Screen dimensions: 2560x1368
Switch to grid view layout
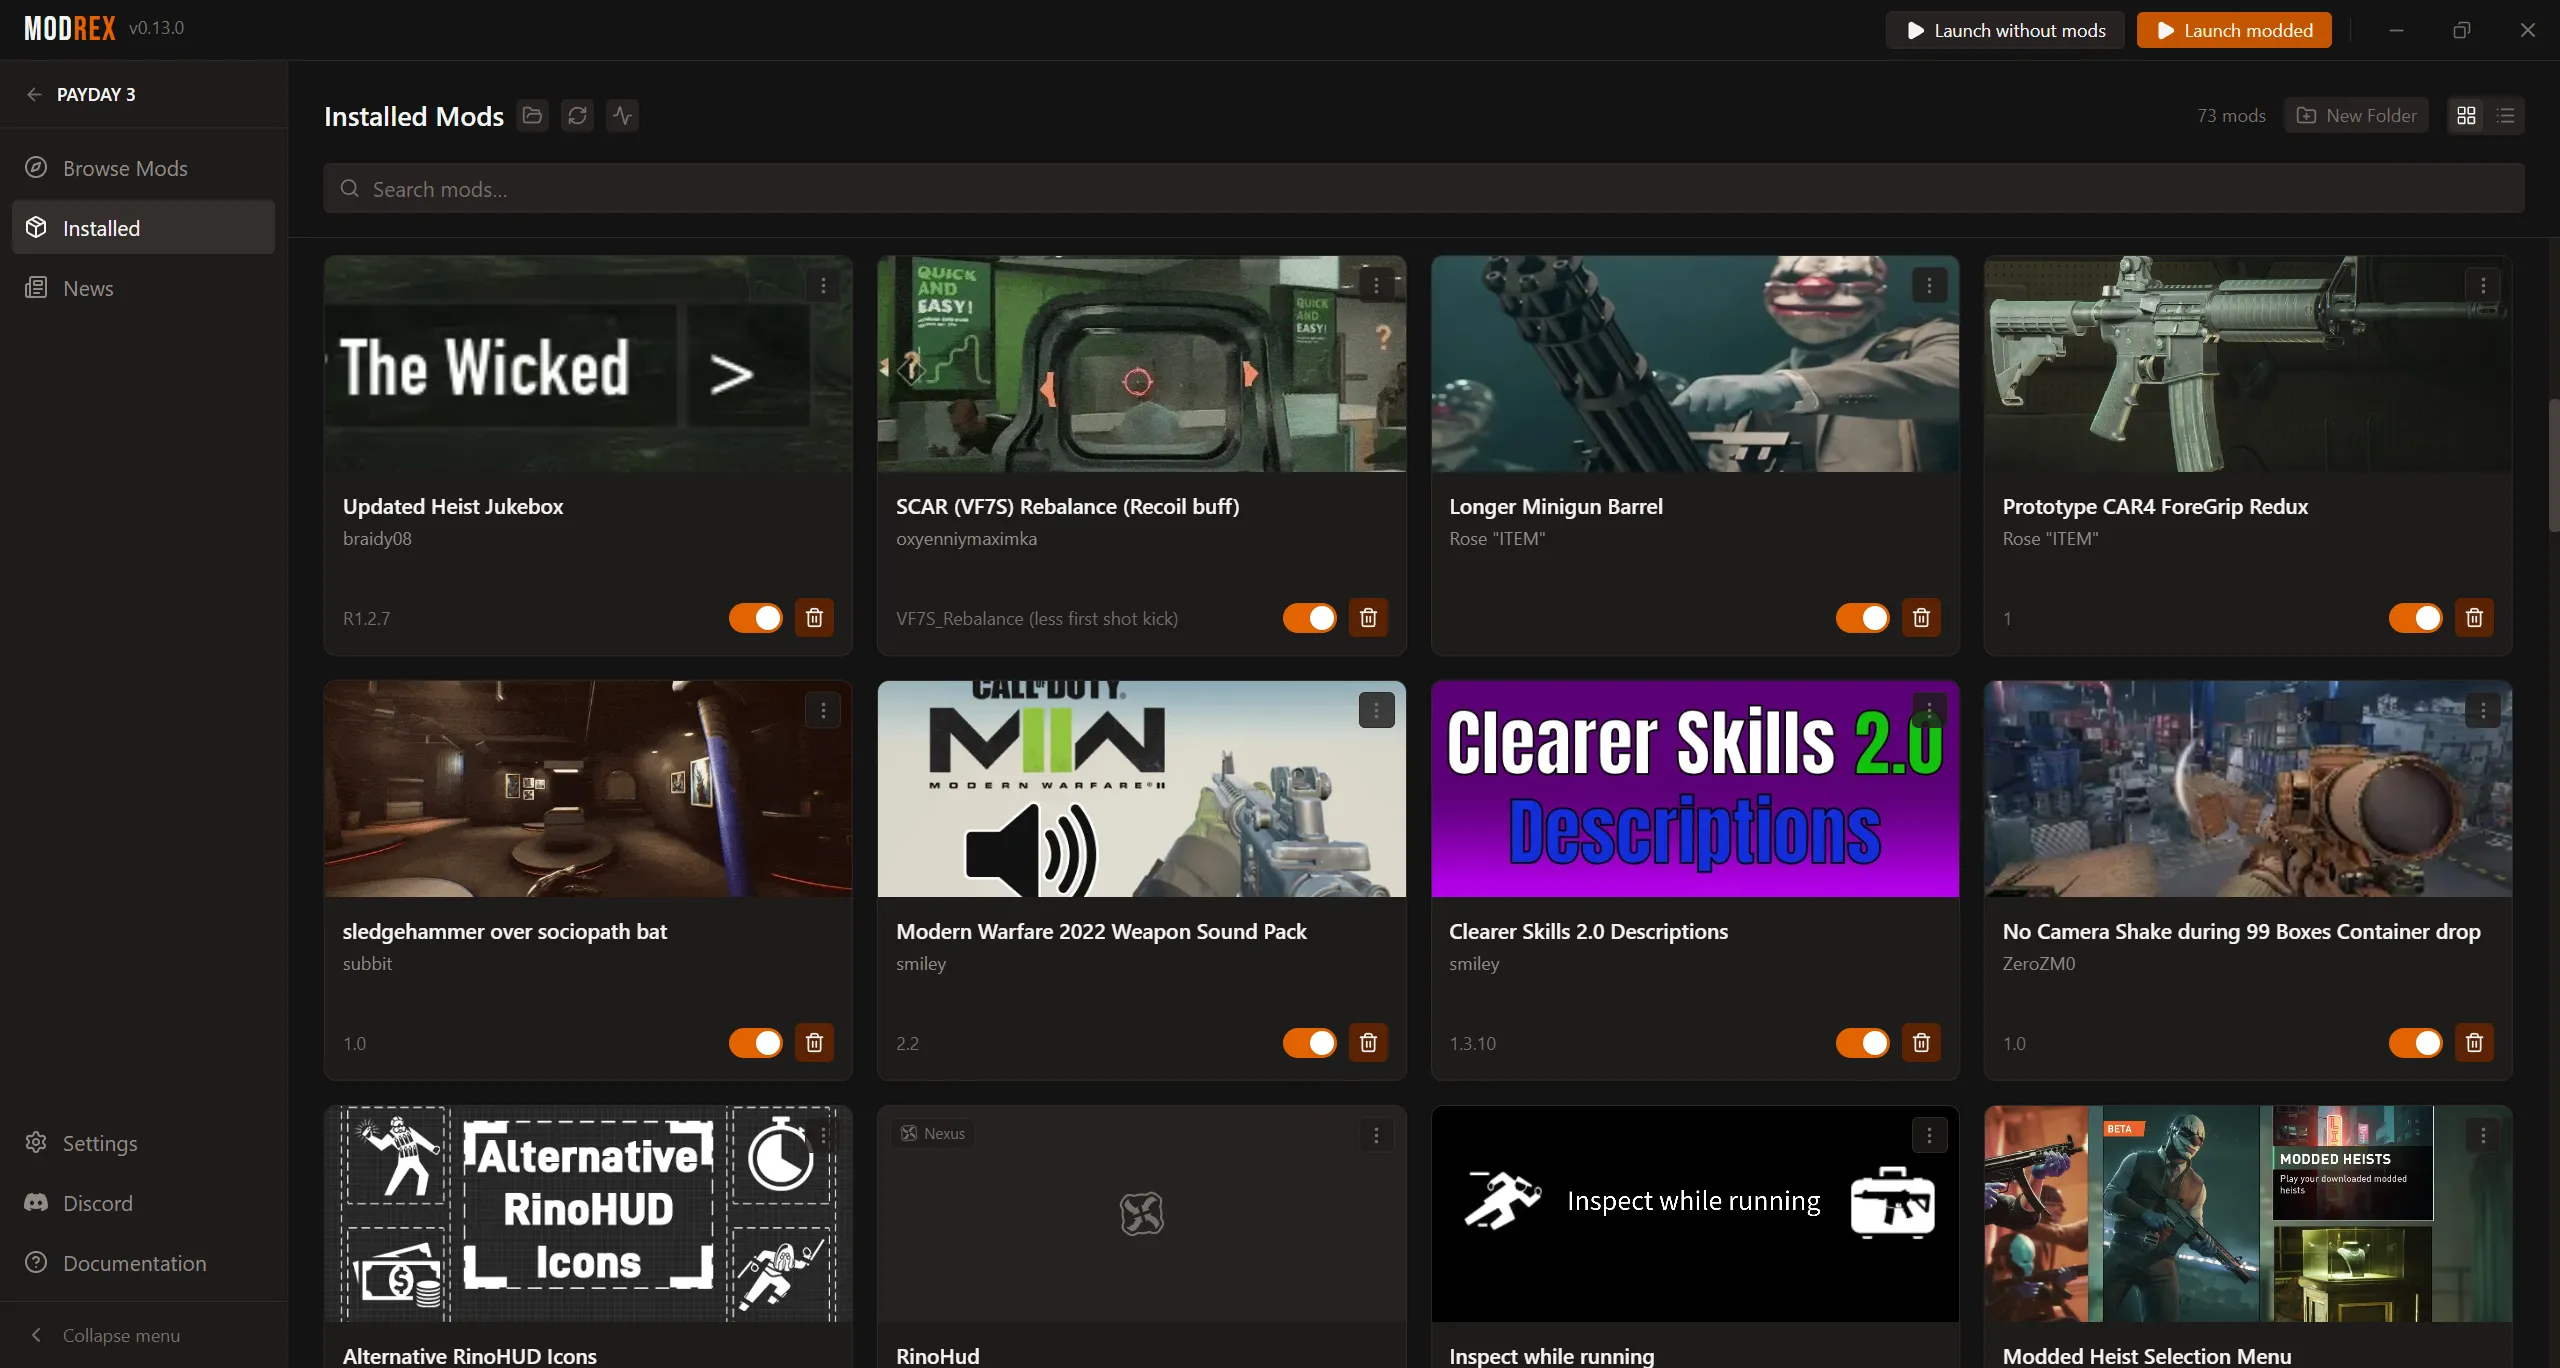point(2467,116)
